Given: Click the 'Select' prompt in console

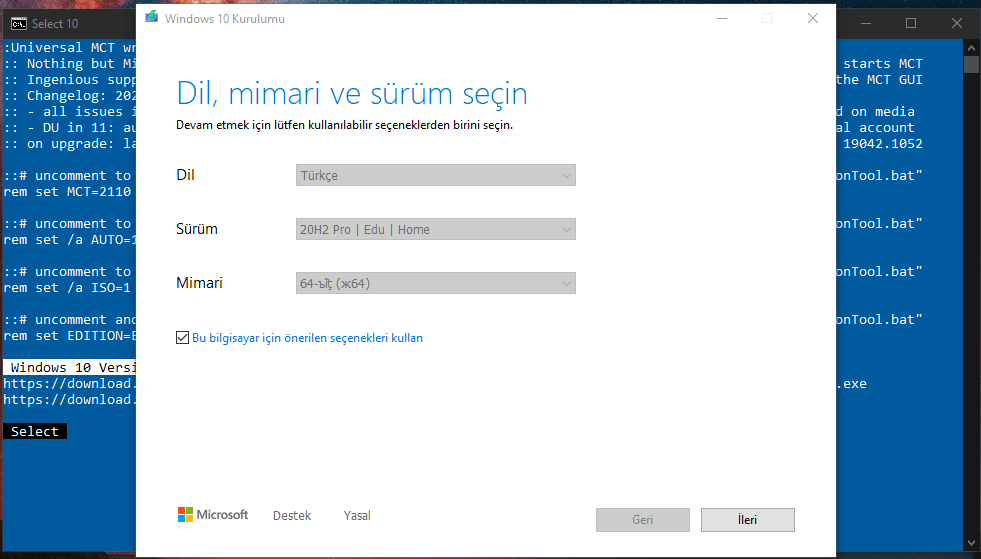Looking at the screenshot, I should [x=34, y=431].
